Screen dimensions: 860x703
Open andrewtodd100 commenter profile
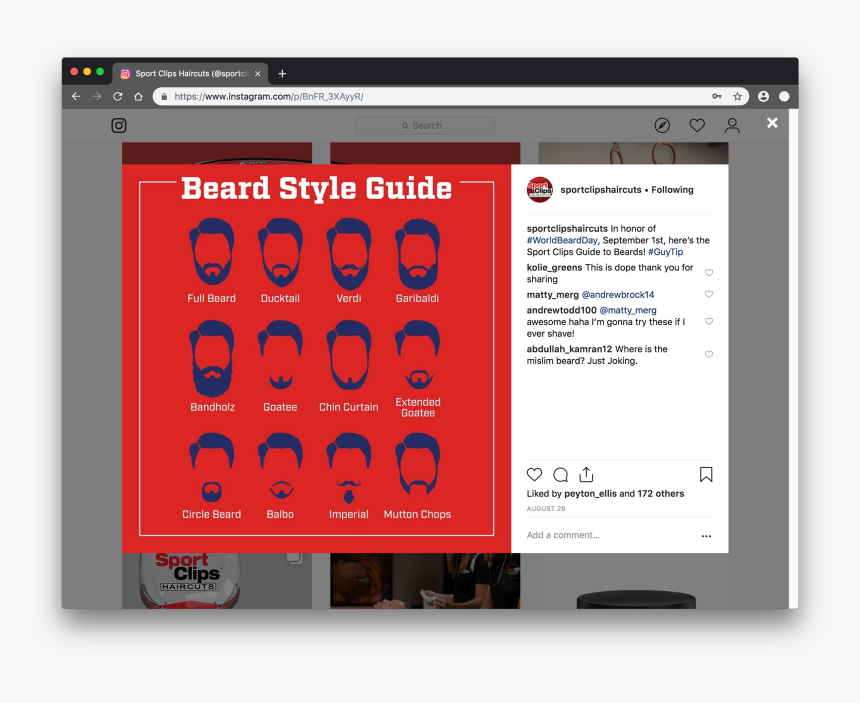click(x=561, y=310)
